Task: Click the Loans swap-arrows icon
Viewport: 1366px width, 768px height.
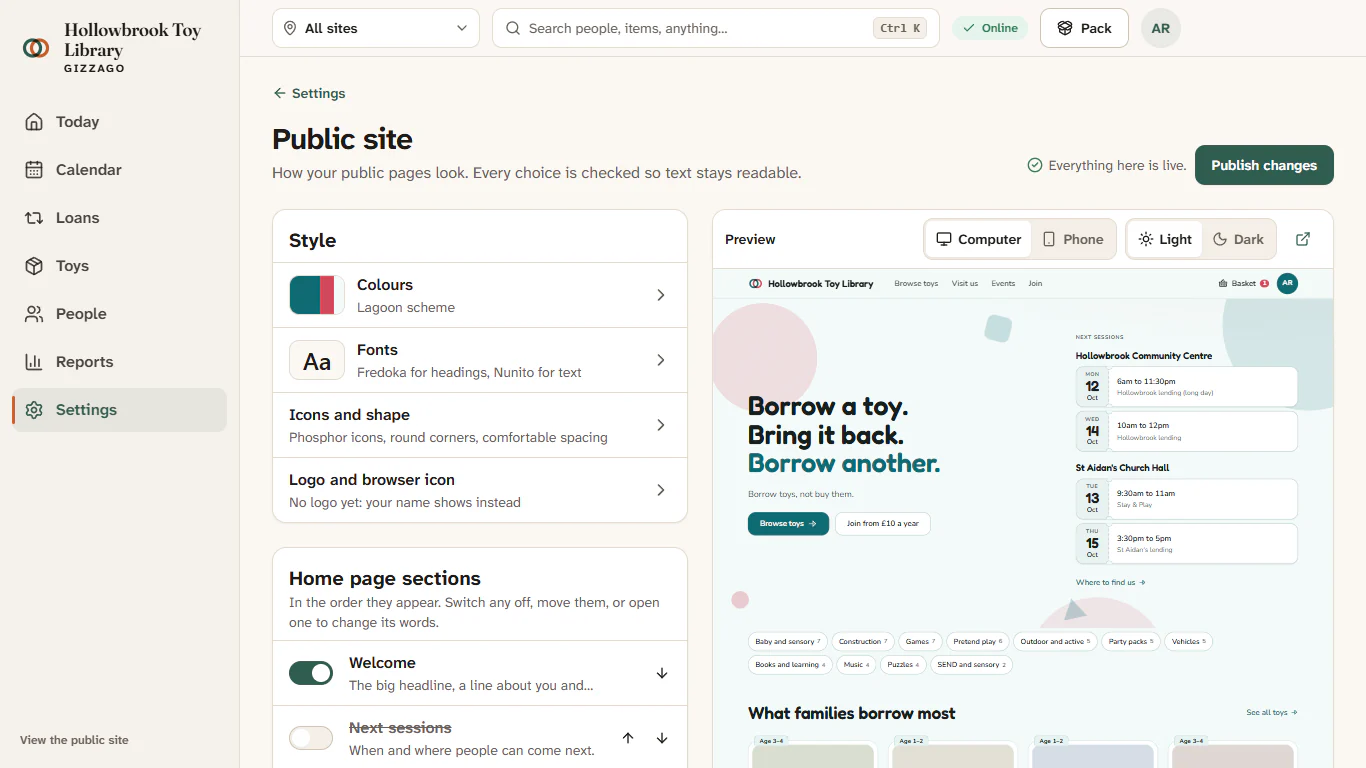Action: tap(34, 218)
